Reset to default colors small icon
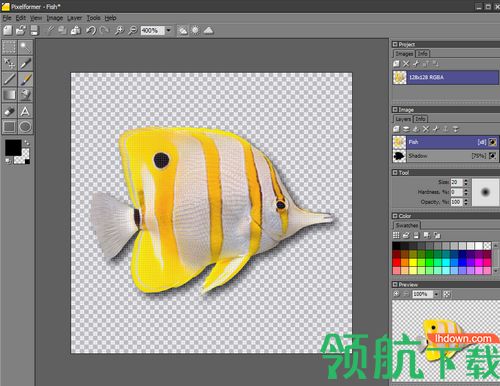Image resolution: width=500 pixels, height=386 pixels. (x=7, y=161)
